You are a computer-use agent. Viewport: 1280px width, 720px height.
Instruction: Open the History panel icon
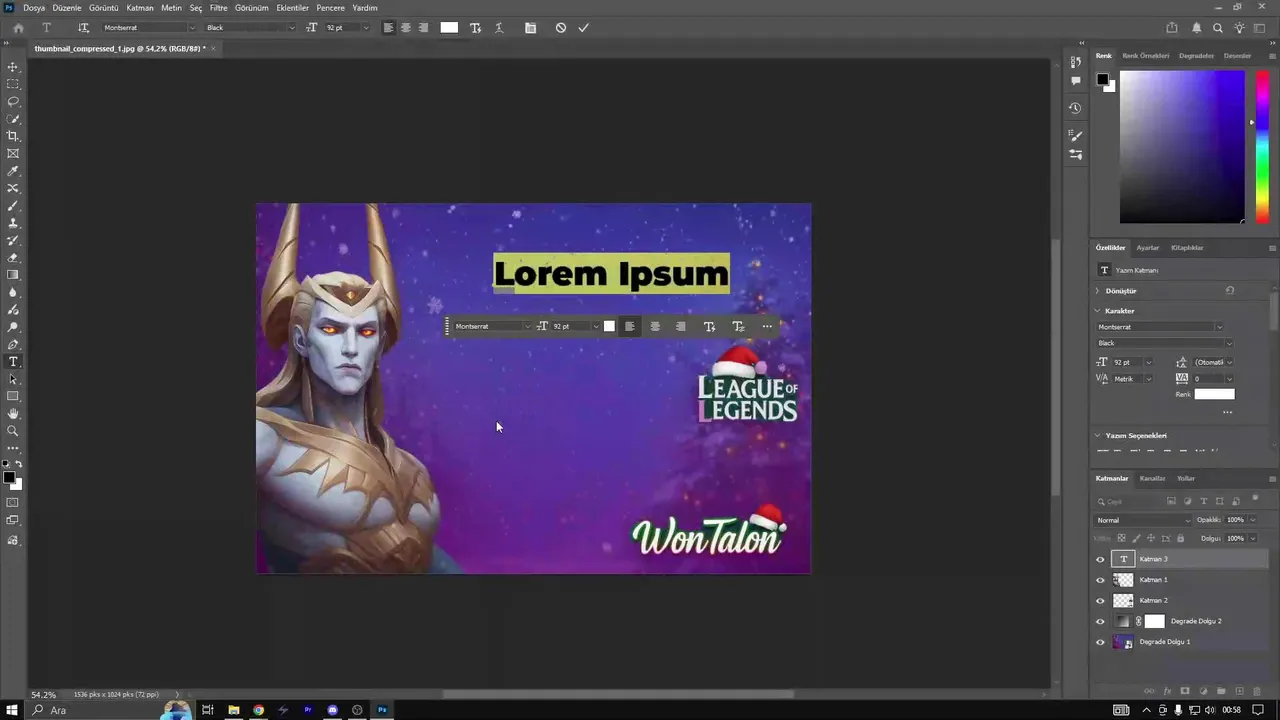[x=1075, y=108]
